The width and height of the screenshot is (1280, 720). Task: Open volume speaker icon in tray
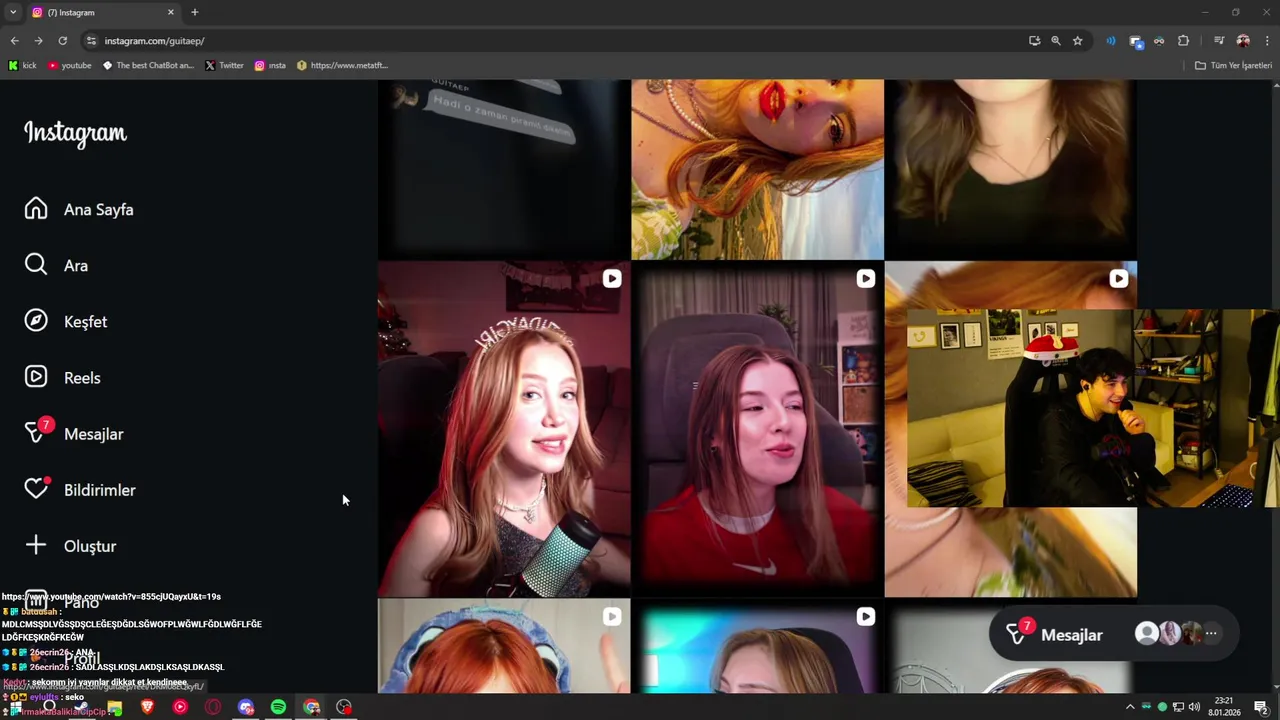pyautogui.click(x=1194, y=707)
